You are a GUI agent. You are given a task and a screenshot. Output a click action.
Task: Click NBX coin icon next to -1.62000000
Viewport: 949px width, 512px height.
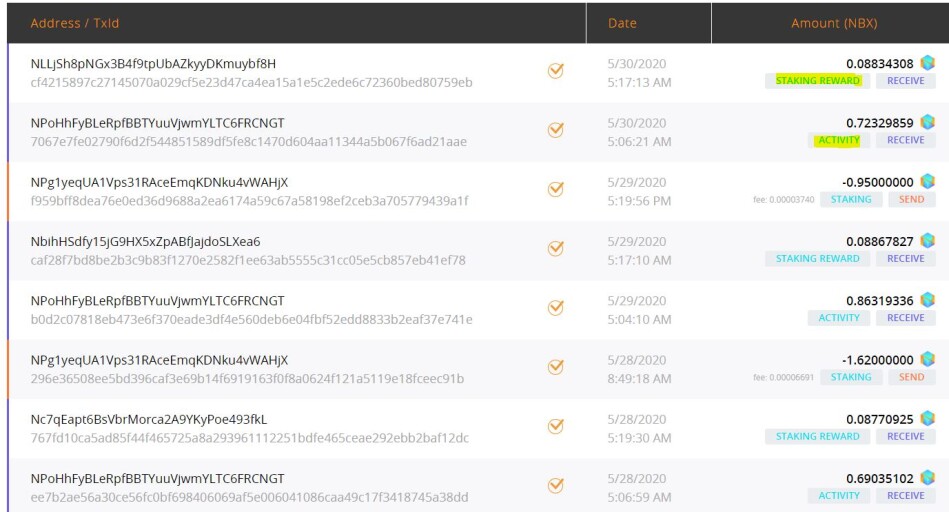click(927, 359)
